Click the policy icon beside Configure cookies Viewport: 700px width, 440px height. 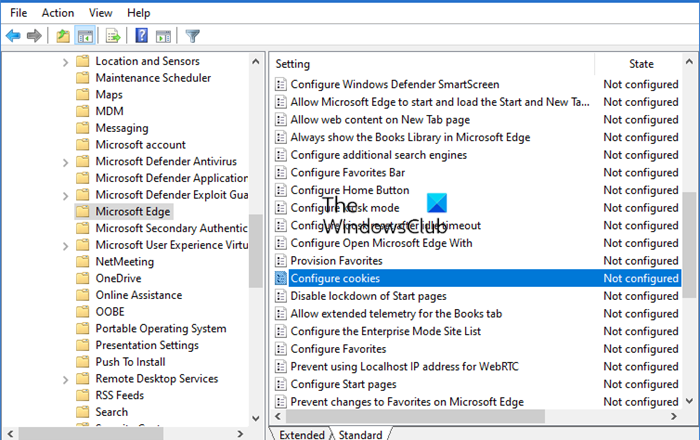[x=280, y=278]
